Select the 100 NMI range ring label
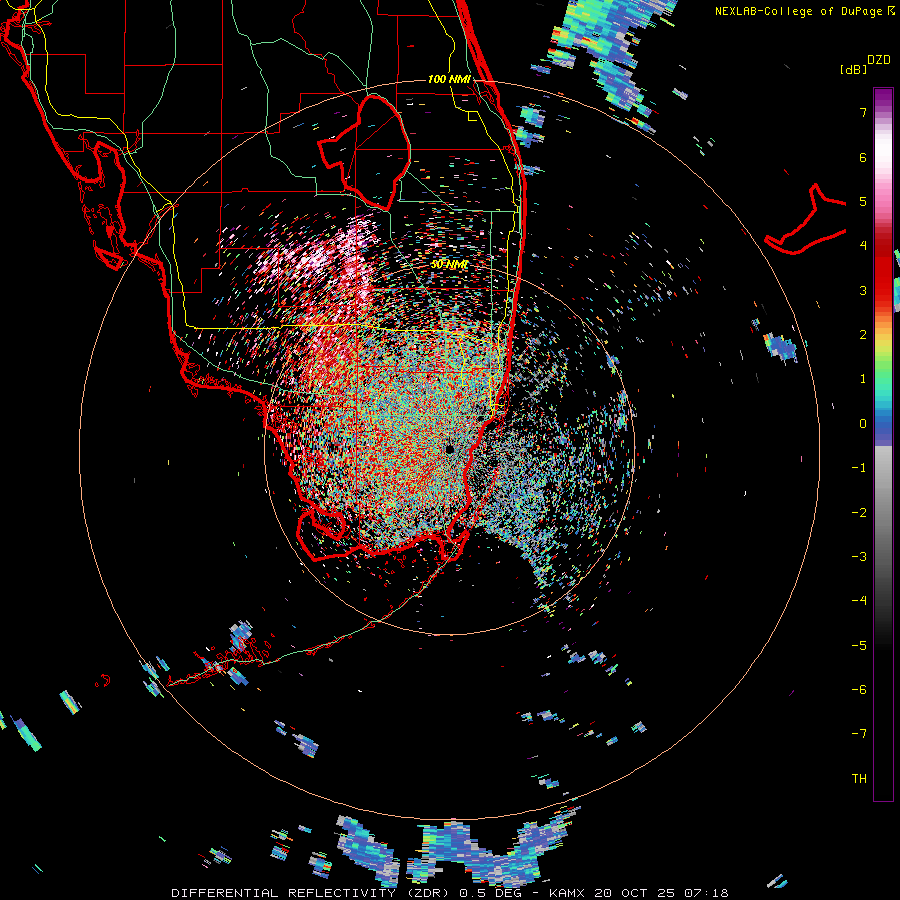This screenshot has width=900, height=900. (449, 79)
